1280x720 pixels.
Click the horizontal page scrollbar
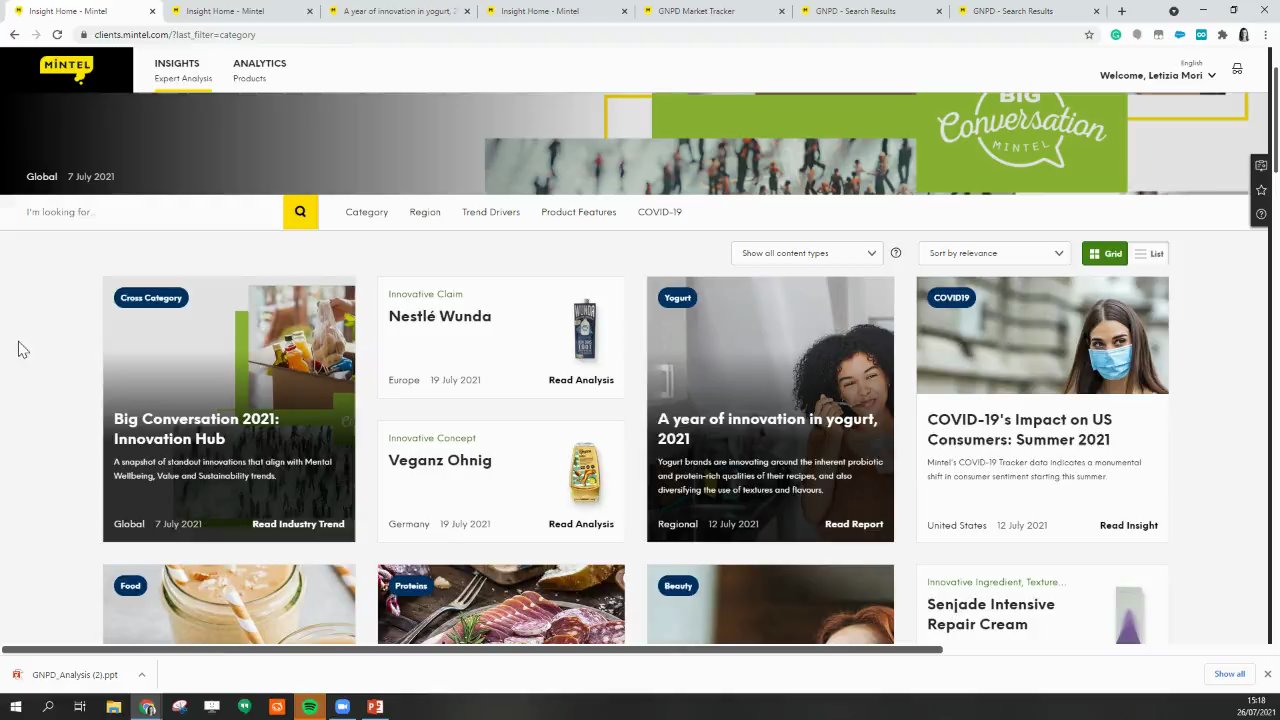(x=472, y=650)
